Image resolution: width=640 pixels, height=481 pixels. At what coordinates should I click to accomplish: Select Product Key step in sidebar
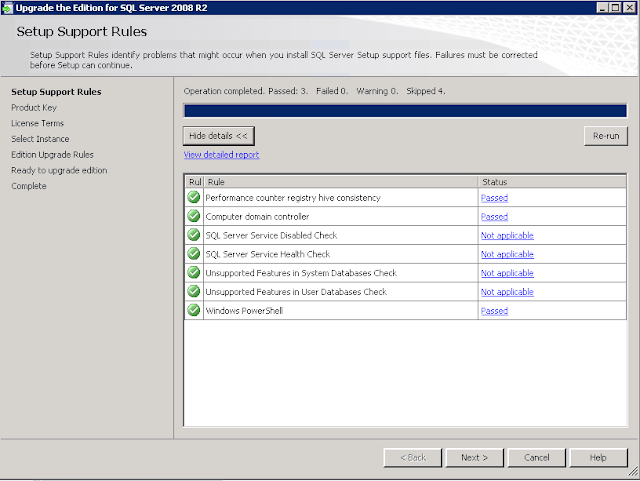(x=34, y=108)
